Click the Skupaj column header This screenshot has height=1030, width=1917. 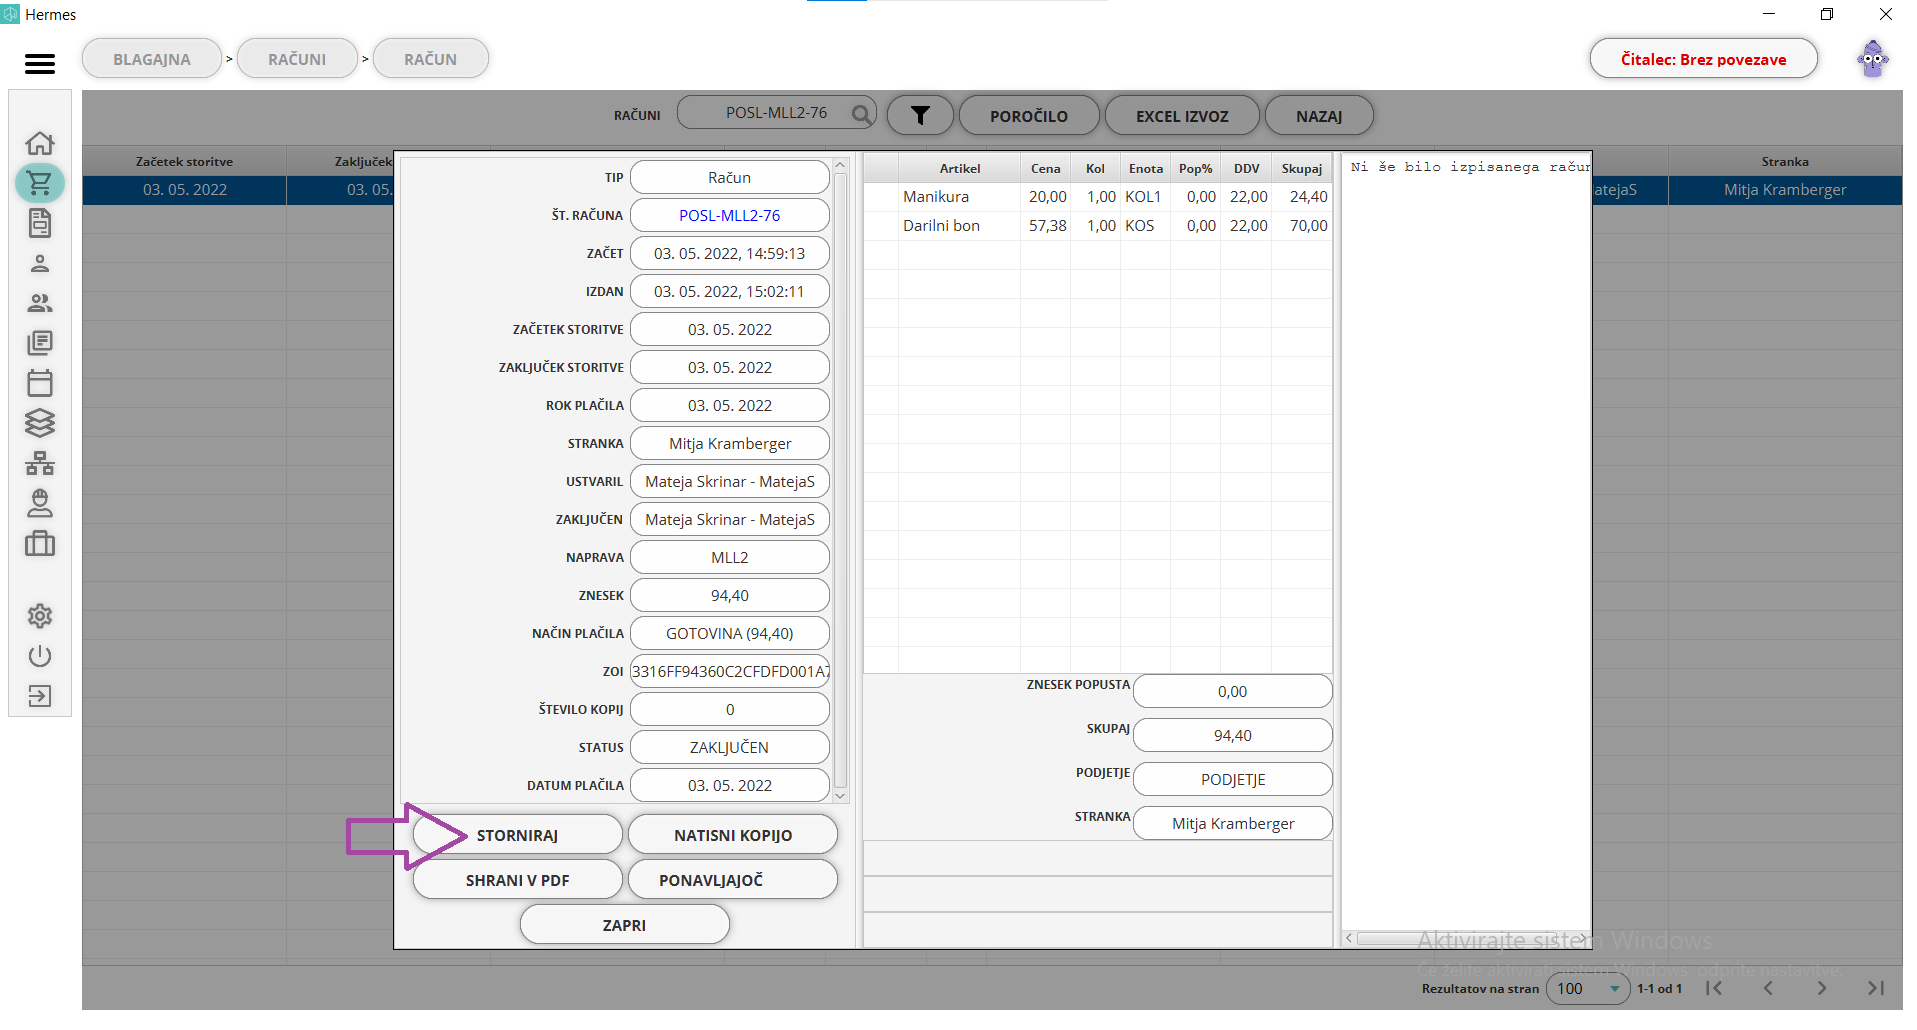pos(1302,168)
